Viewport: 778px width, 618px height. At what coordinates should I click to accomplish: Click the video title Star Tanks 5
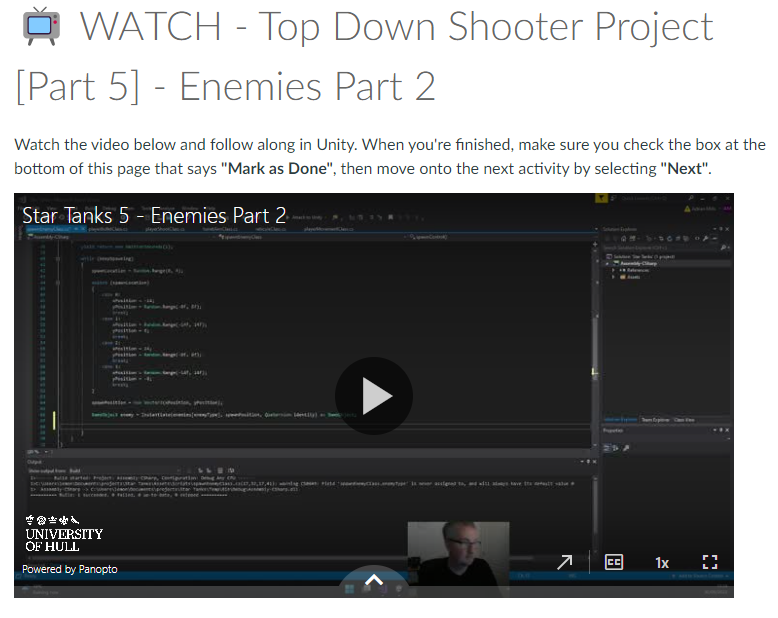(154, 215)
